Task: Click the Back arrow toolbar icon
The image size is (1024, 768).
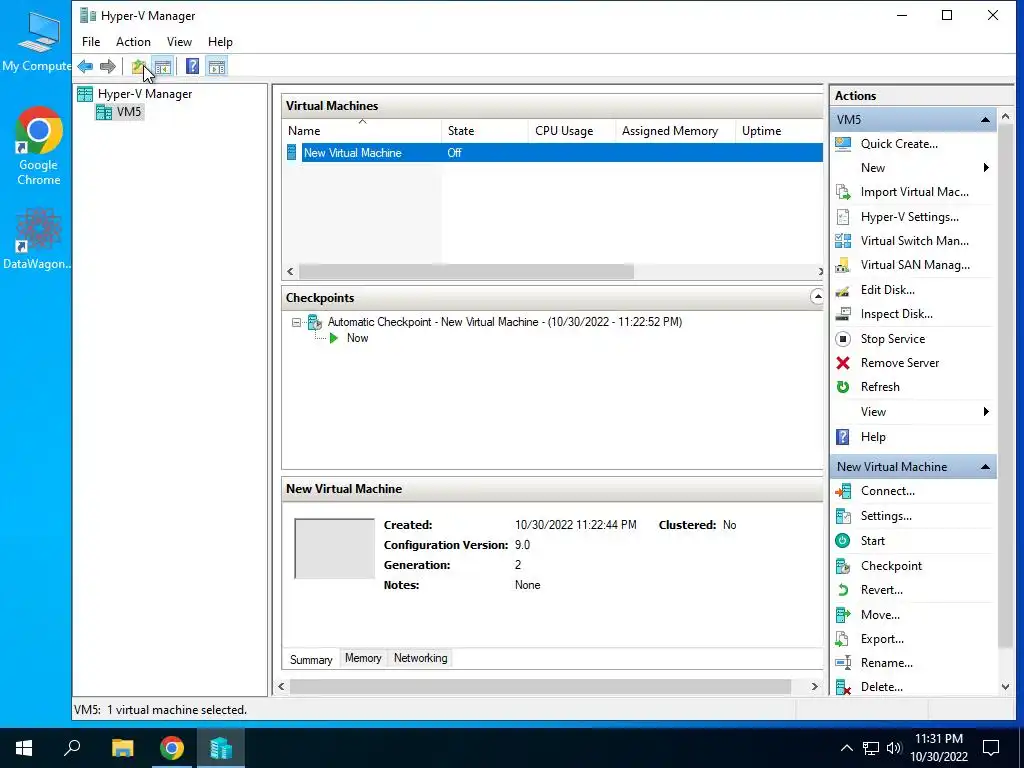Action: pyautogui.click(x=85, y=66)
